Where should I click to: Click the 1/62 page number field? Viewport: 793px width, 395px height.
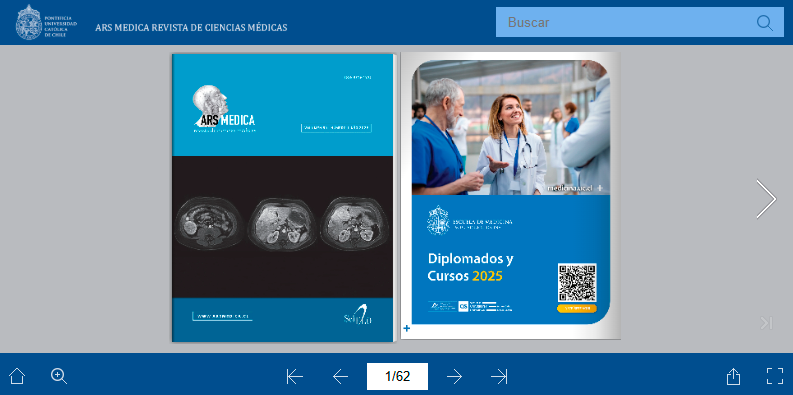[398, 376]
